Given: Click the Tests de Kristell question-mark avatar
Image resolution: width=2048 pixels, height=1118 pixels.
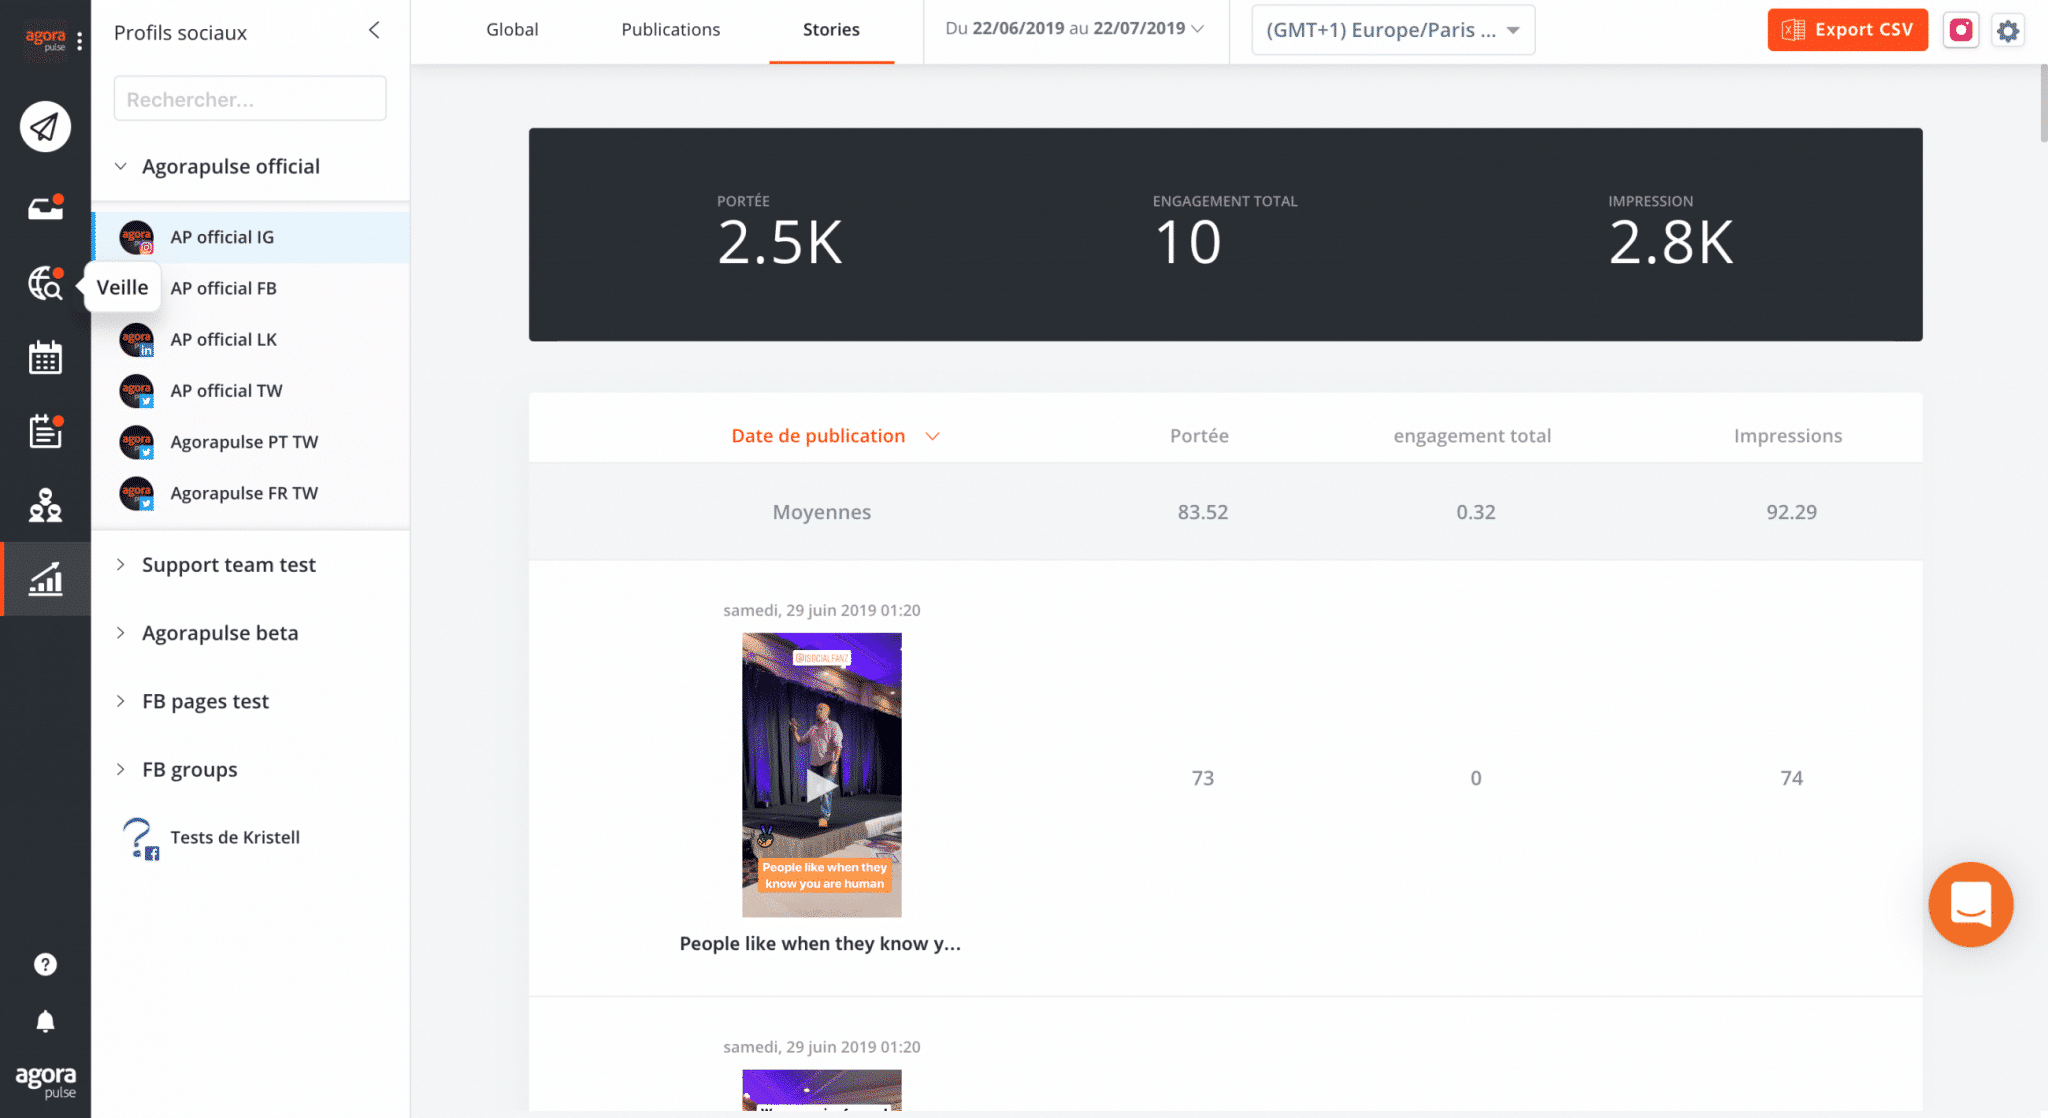Looking at the screenshot, I should (x=138, y=838).
